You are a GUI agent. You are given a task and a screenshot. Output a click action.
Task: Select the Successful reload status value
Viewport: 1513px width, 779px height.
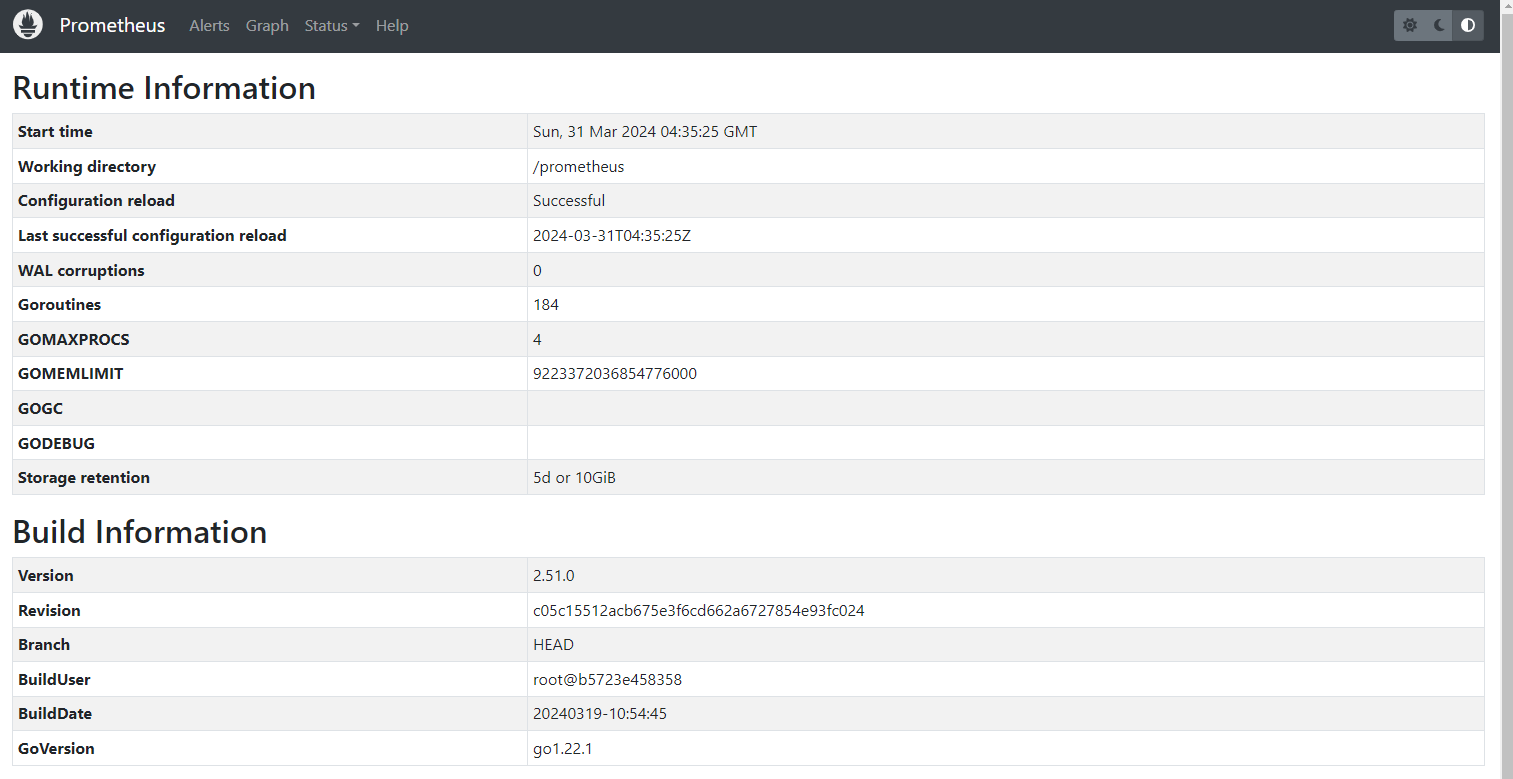(x=569, y=201)
